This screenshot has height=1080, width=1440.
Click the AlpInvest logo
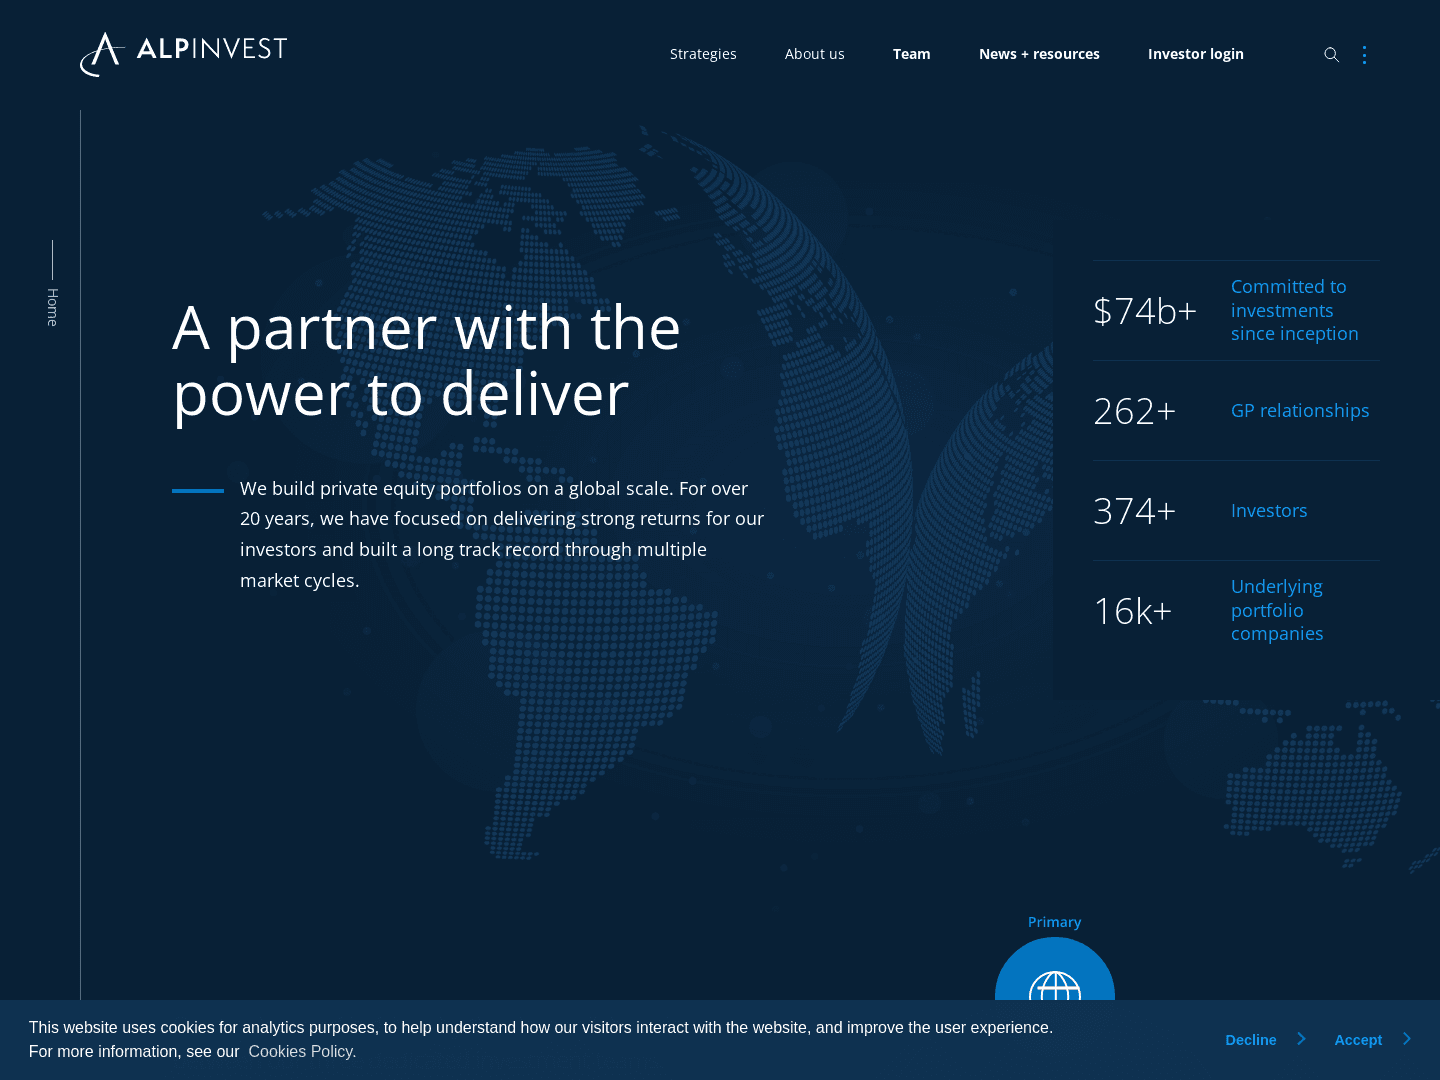pyautogui.click(x=184, y=53)
